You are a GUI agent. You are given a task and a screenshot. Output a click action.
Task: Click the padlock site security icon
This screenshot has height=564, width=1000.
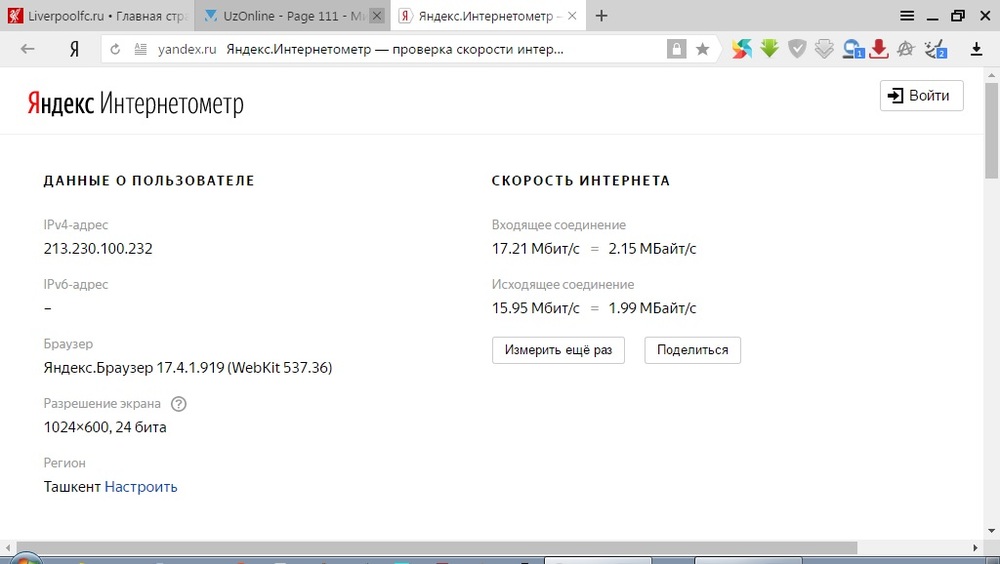(677, 49)
